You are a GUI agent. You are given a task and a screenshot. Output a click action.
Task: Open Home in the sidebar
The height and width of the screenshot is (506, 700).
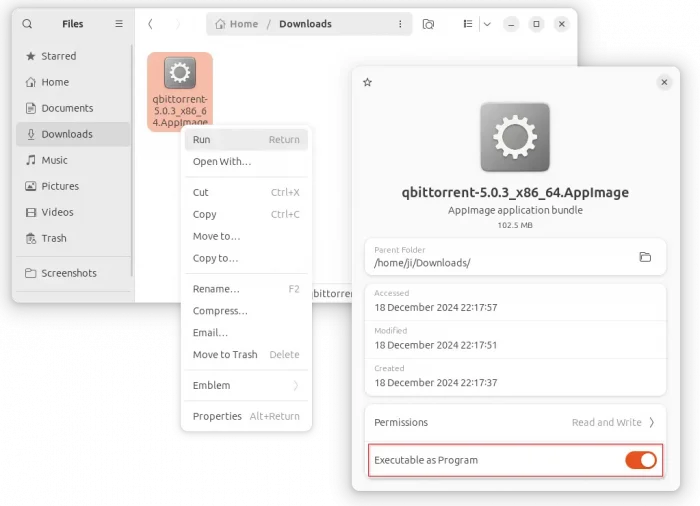pos(73,82)
